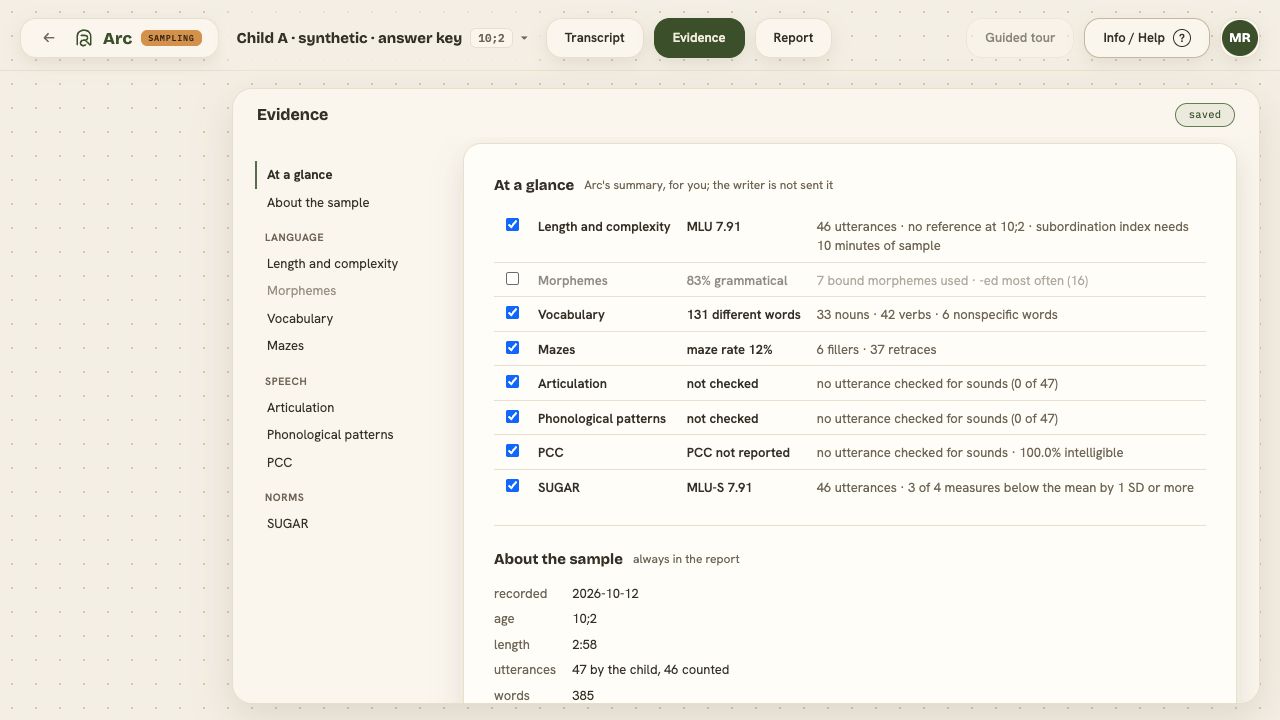
Task: Uncheck the Vocabulary checkbox
Action: coord(513,313)
